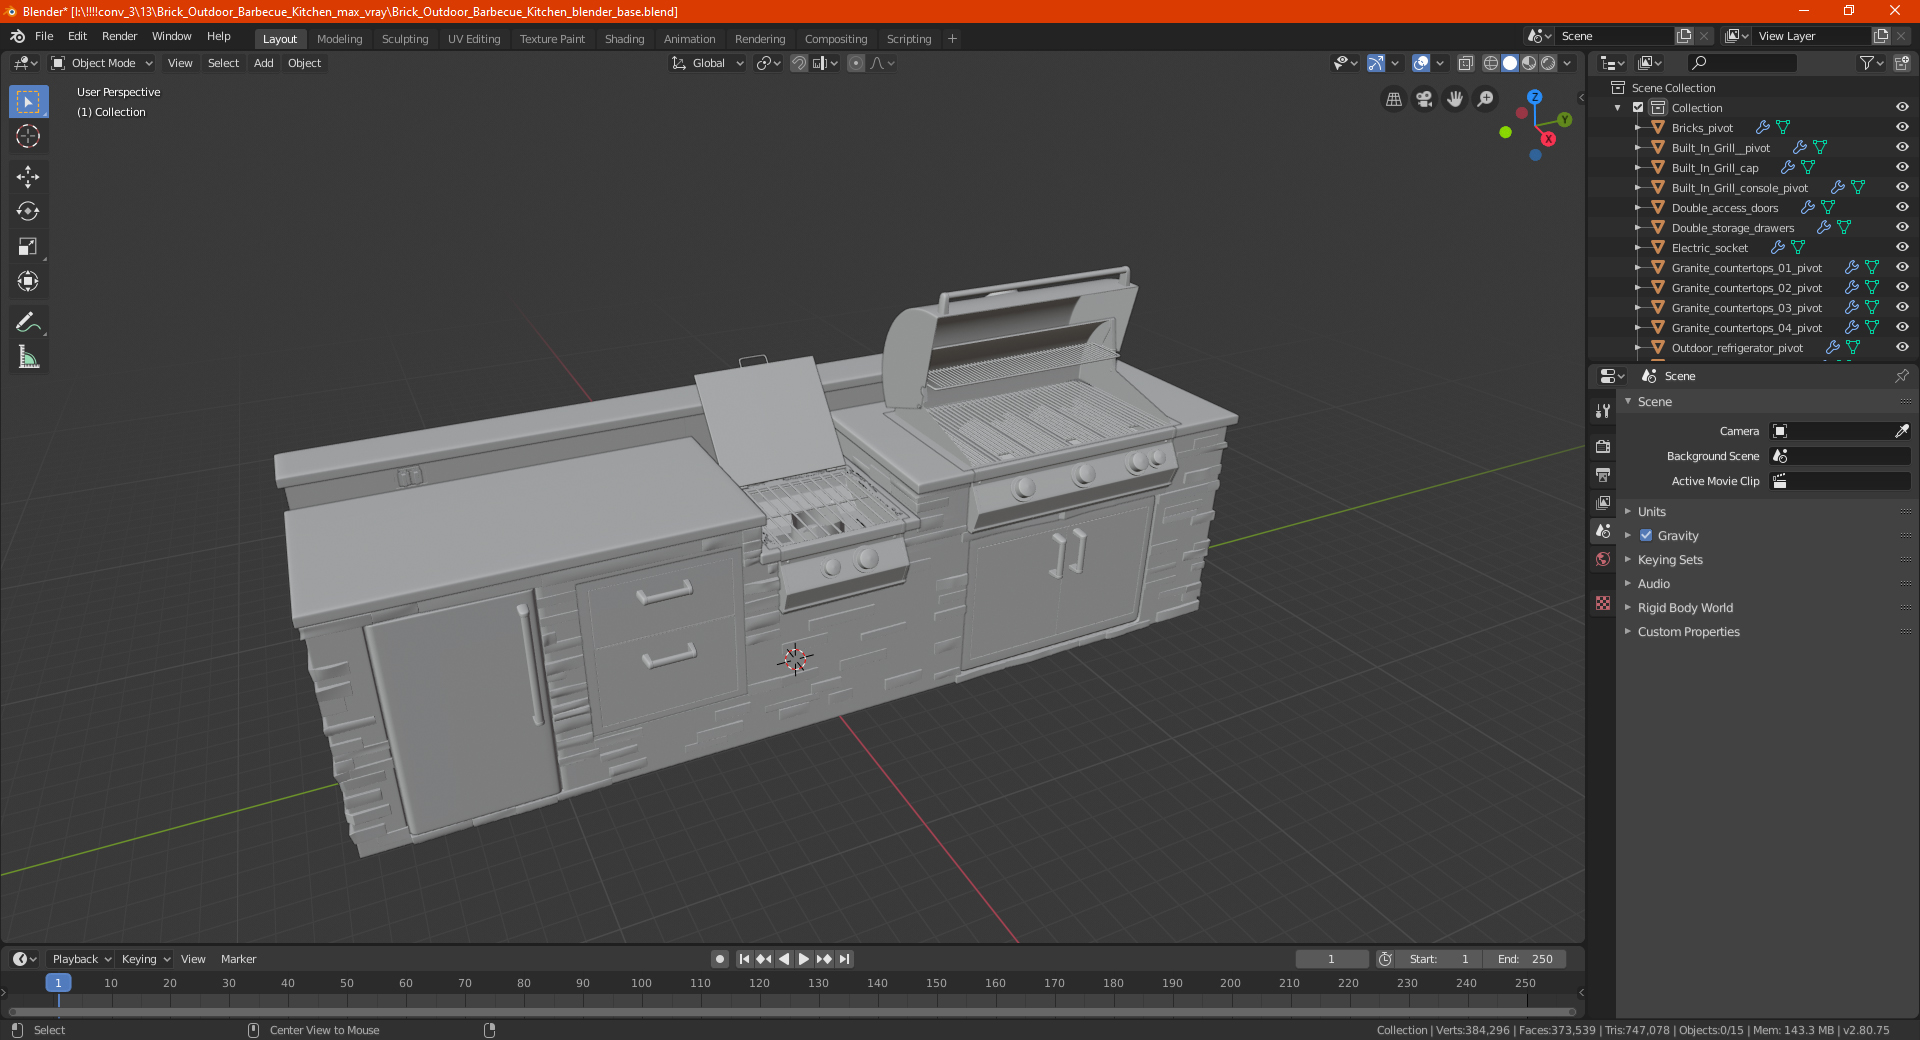Select the Scale tool
This screenshot has width=1920, height=1040.
(28, 247)
